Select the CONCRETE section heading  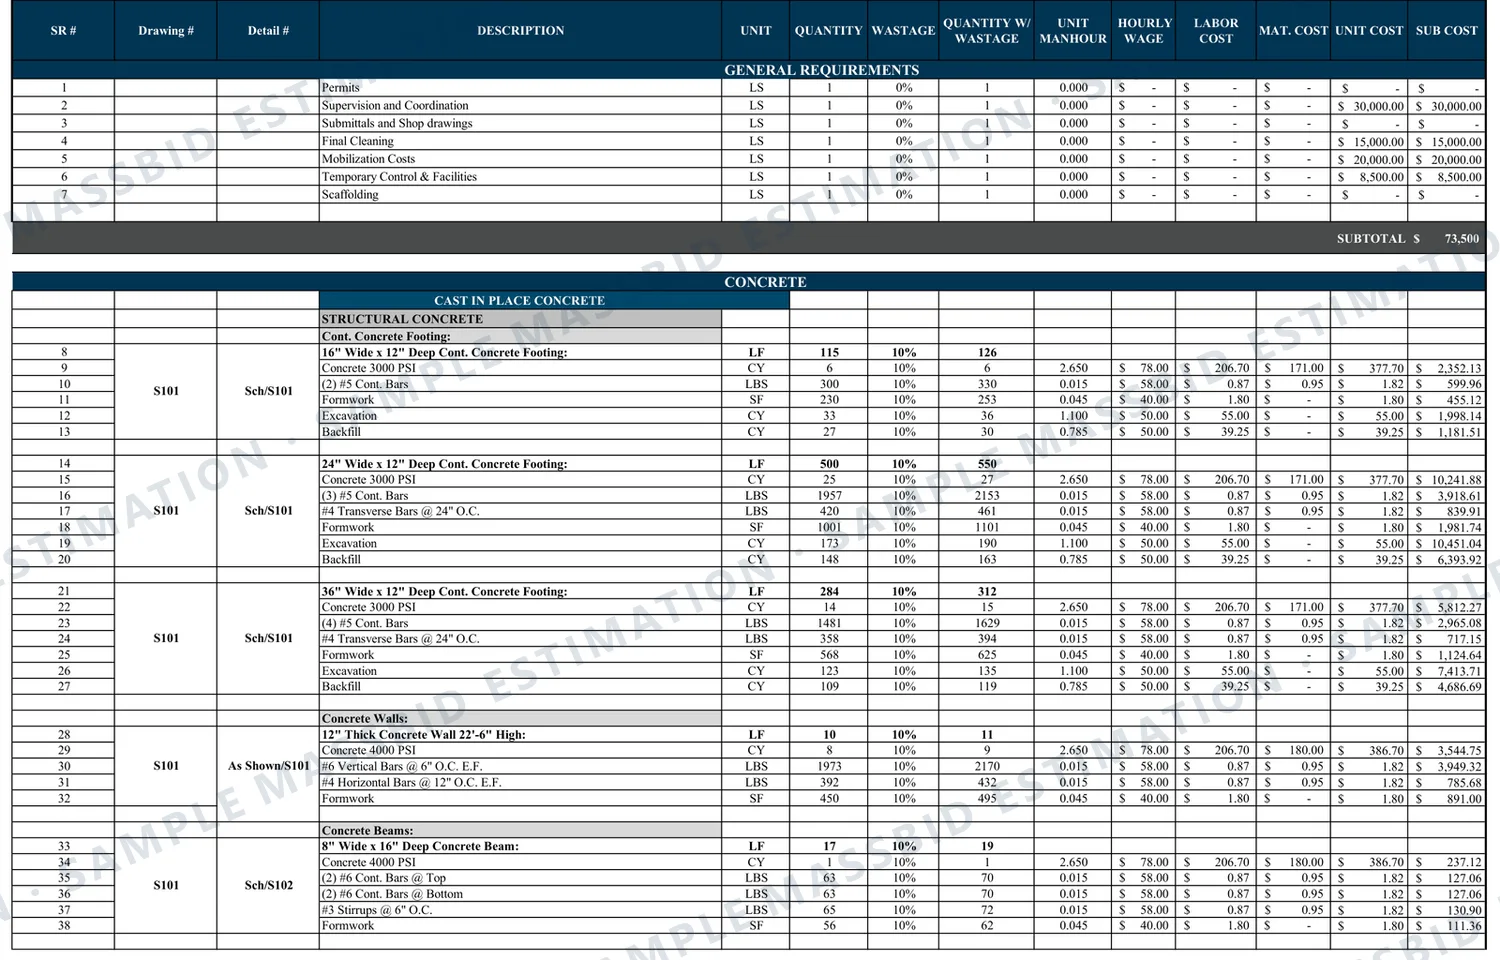click(x=765, y=282)
